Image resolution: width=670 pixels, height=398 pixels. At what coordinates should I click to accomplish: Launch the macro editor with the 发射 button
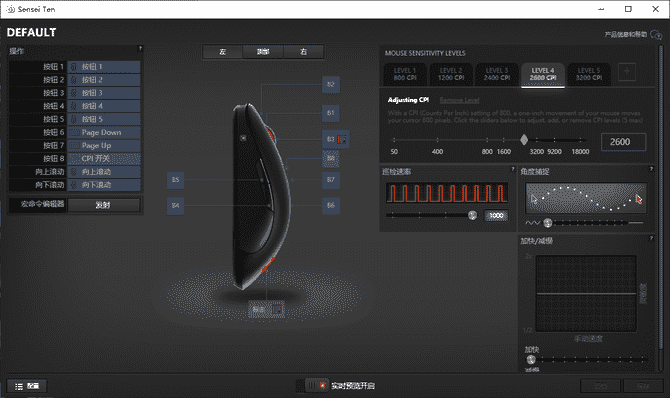tap(103, 205)
